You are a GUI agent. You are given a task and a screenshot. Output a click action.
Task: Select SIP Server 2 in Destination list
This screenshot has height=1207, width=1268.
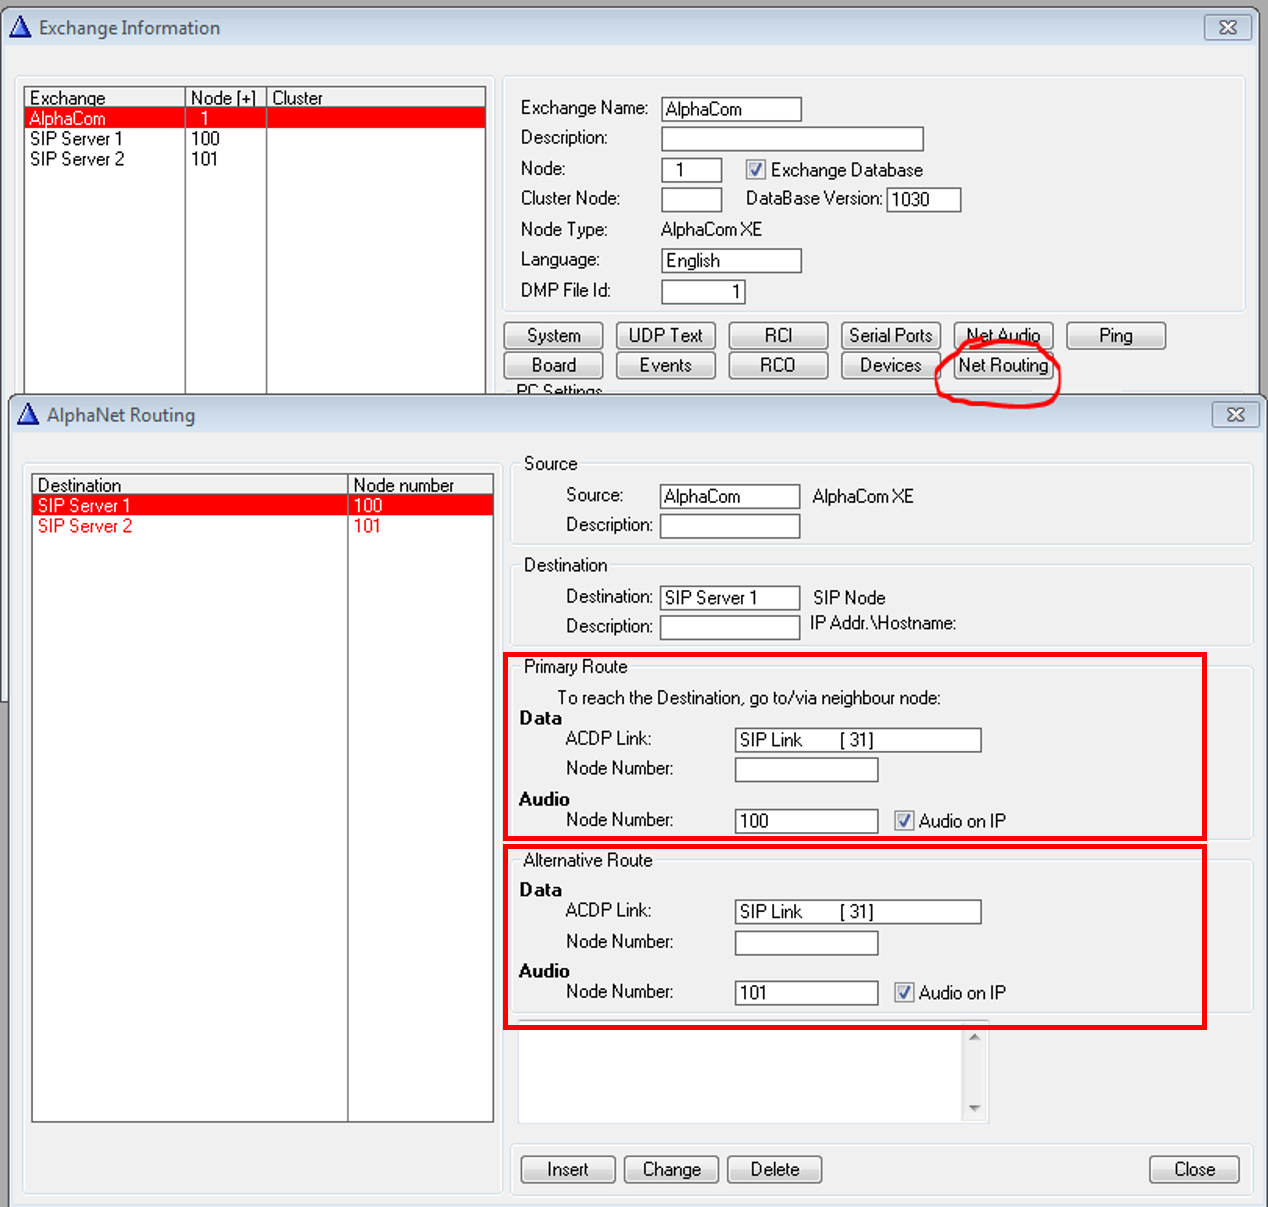point(263,526)
